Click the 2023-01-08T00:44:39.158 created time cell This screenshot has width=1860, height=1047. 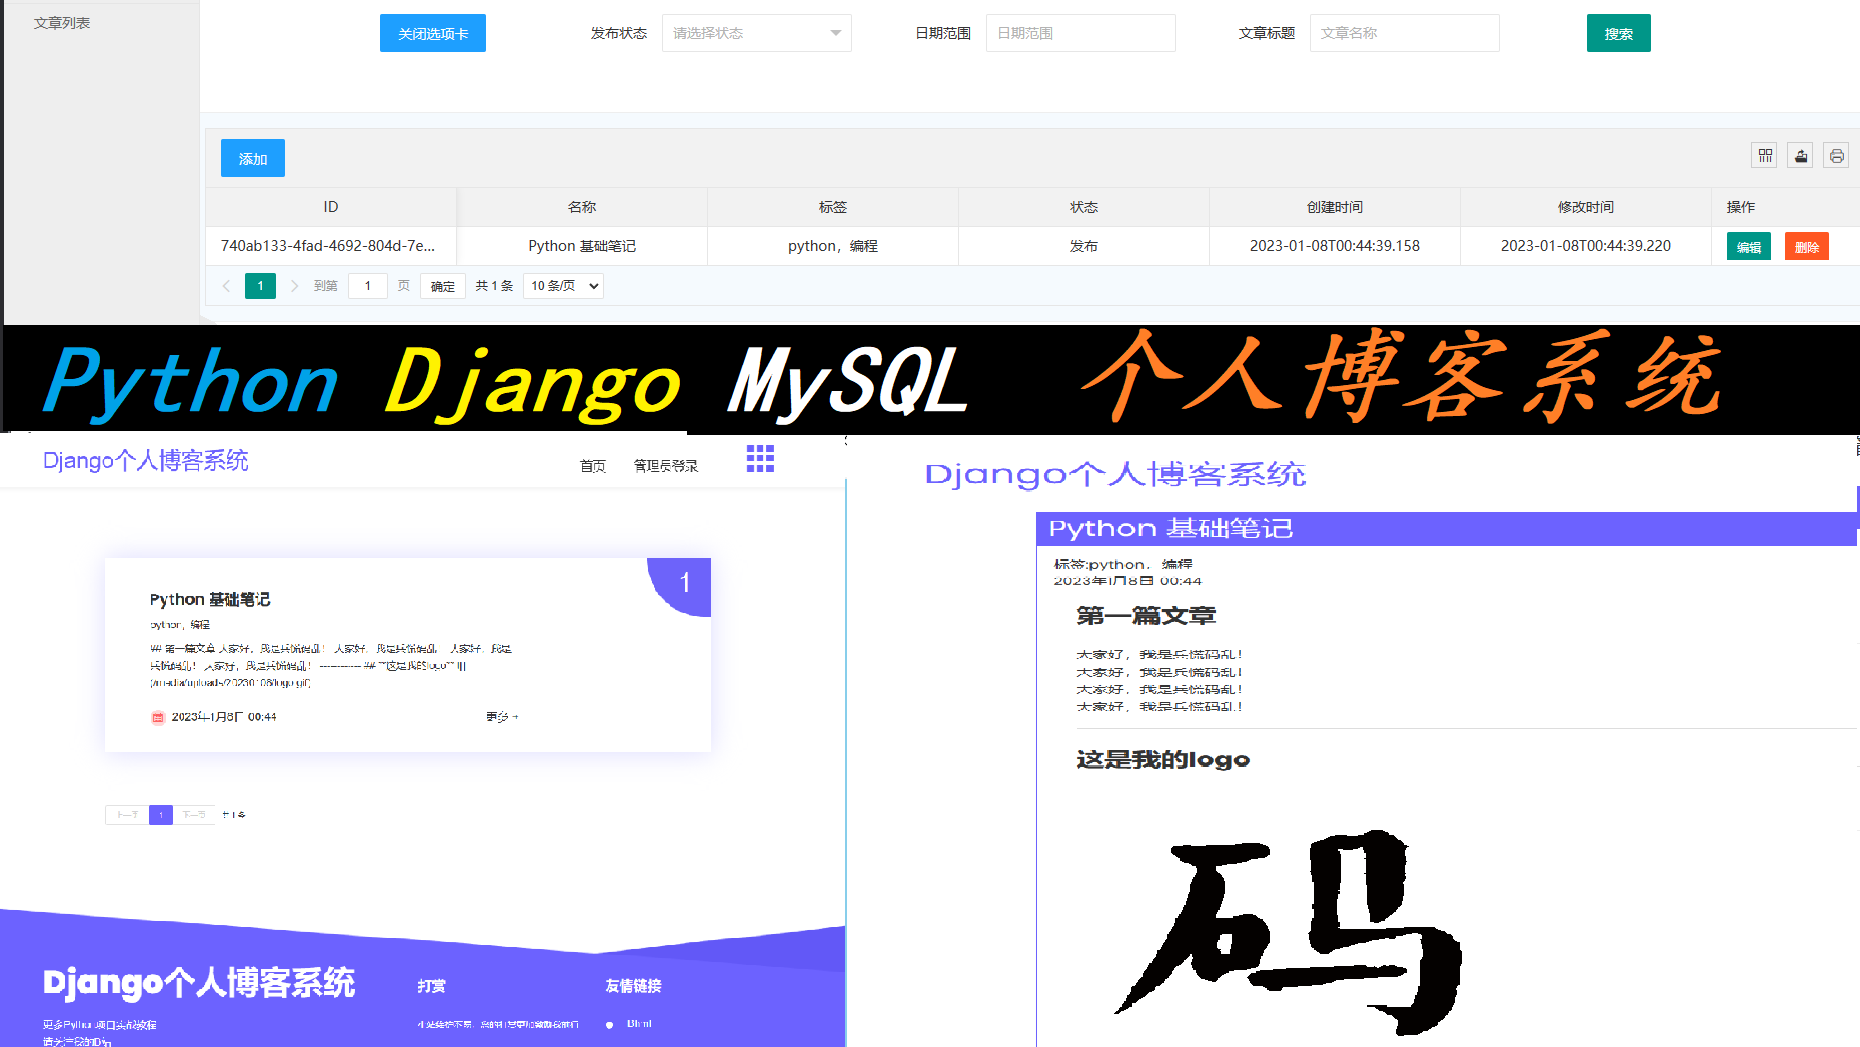(x=1335, y=246)
